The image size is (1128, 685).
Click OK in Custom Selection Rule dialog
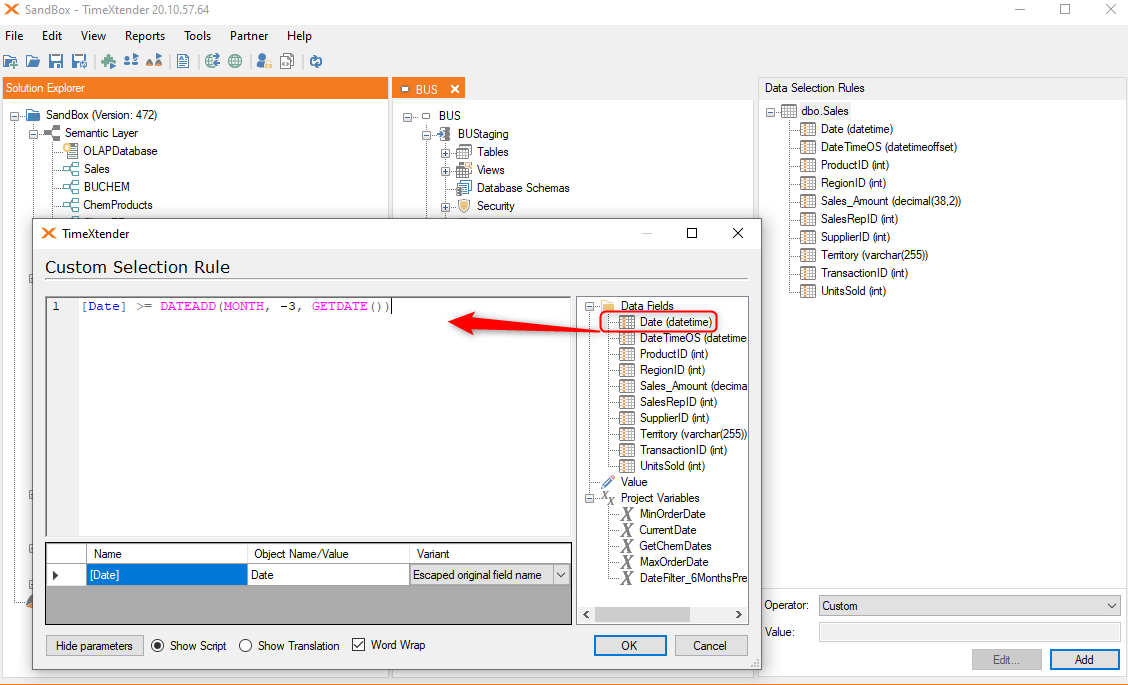coord(629,645)
